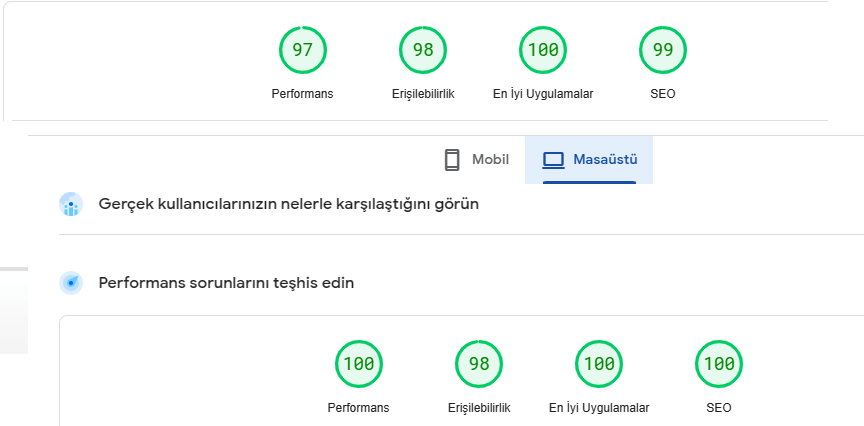The width and height of the screenshot is (864, 426).
Task: Select the Masaüstü tab
Action: (x=589, y=160)
